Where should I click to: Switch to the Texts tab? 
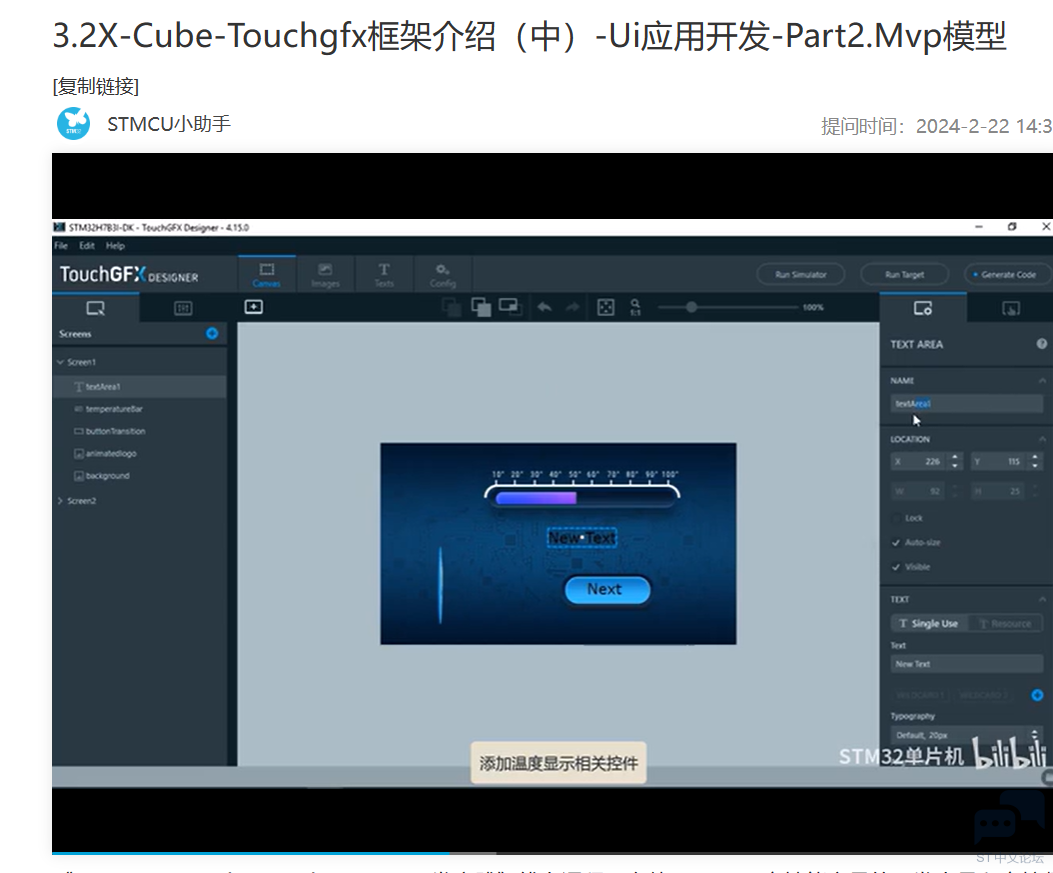pyautogui.click(x=384, y=275)
